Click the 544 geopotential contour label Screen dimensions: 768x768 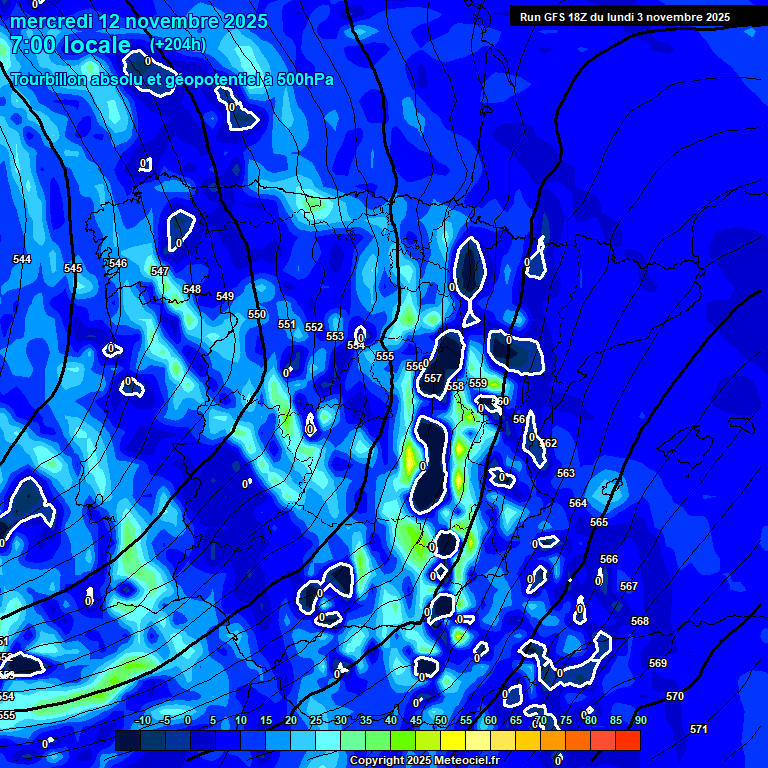(22, 259)
